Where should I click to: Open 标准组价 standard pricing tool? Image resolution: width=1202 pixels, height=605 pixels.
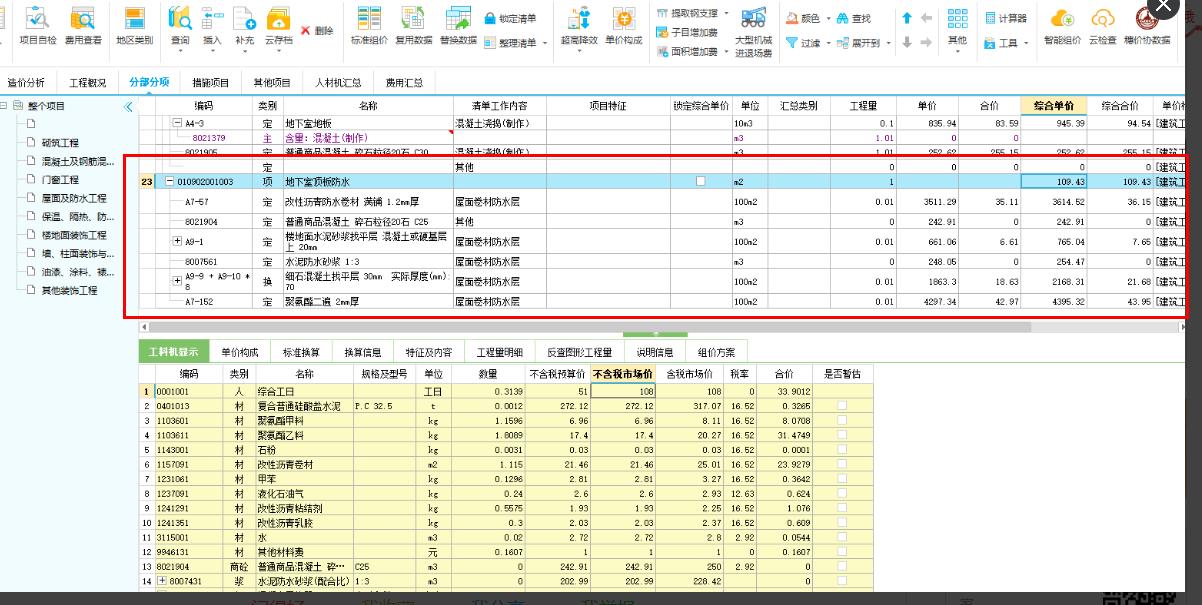click(x=368, y=27)
